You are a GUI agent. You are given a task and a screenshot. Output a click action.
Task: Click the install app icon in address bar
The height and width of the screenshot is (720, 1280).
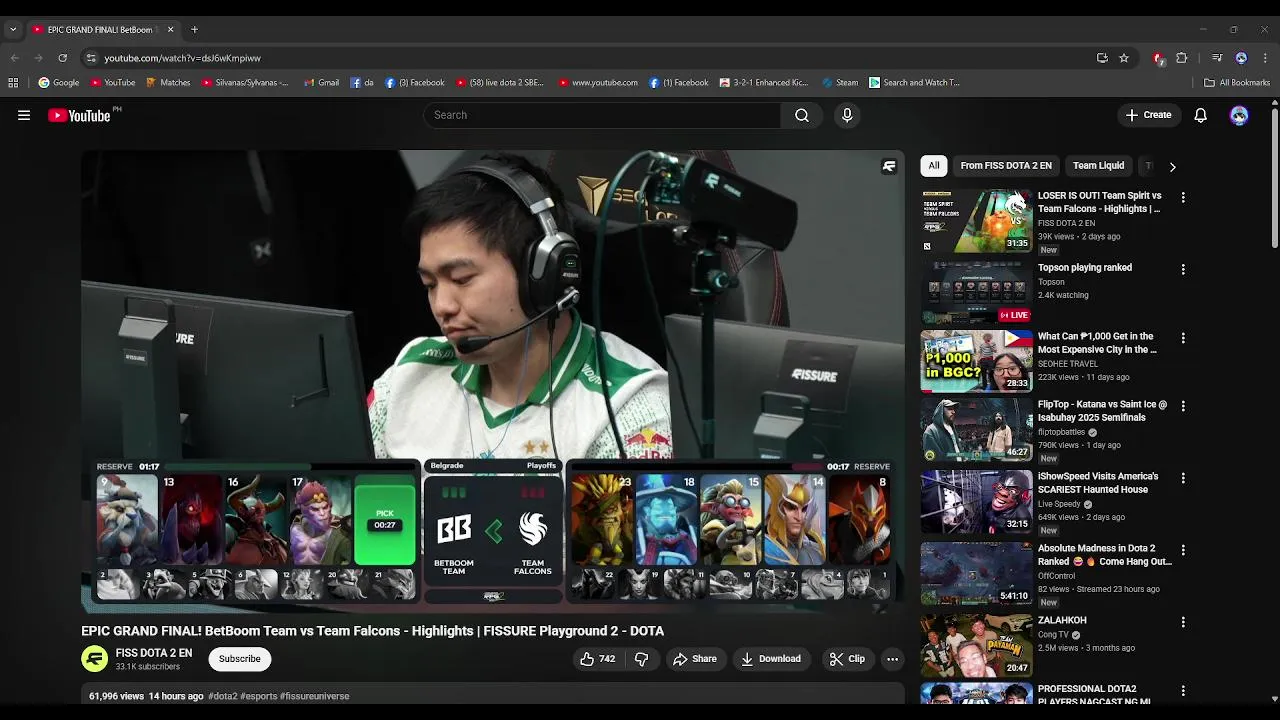click(1102, 58)
